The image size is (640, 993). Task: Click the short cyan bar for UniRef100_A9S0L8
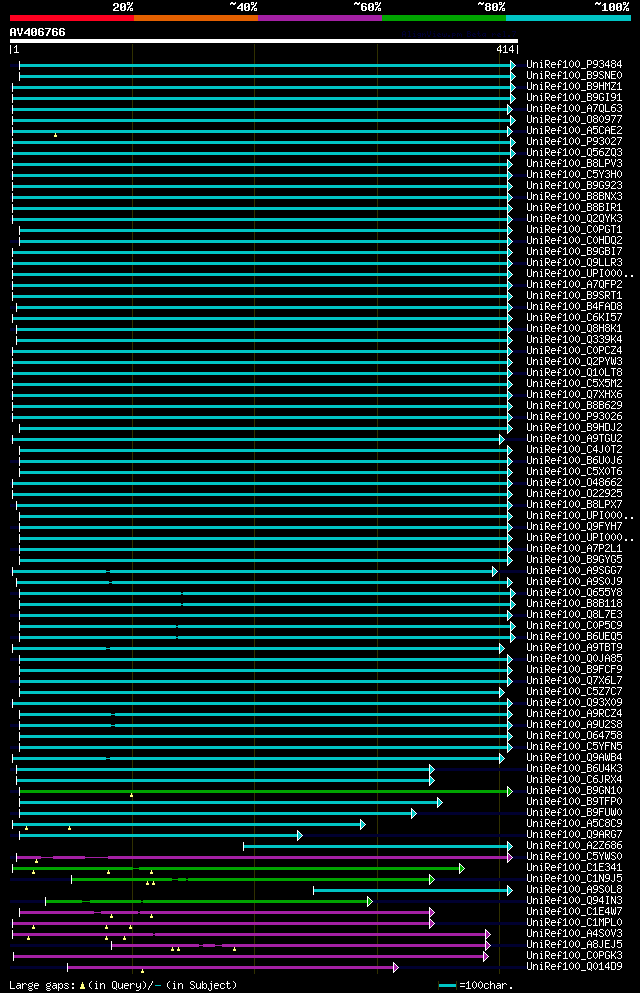point(413,890)
